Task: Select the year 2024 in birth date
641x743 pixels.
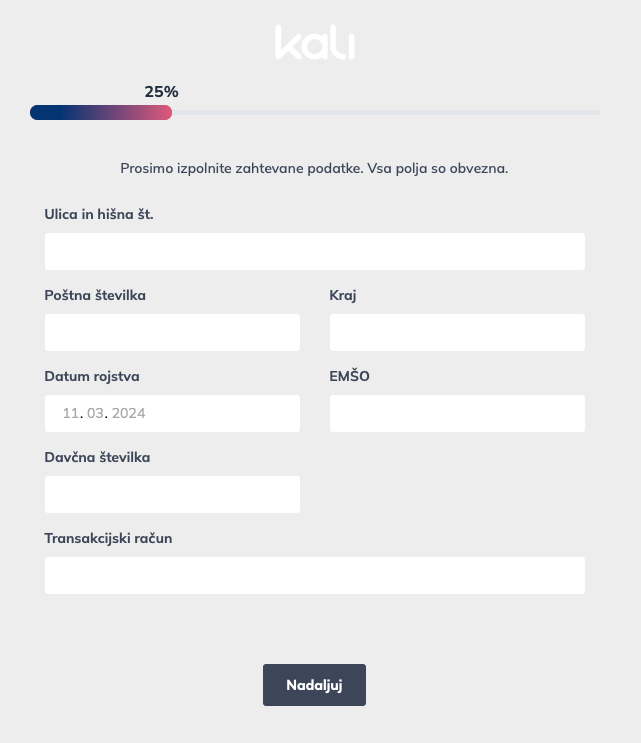Action: (x=134, y=413)
